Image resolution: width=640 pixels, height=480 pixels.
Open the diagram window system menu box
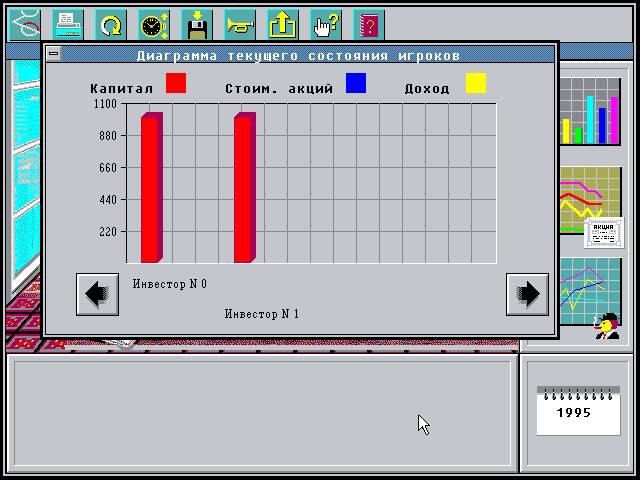click(x=54, y=53)
